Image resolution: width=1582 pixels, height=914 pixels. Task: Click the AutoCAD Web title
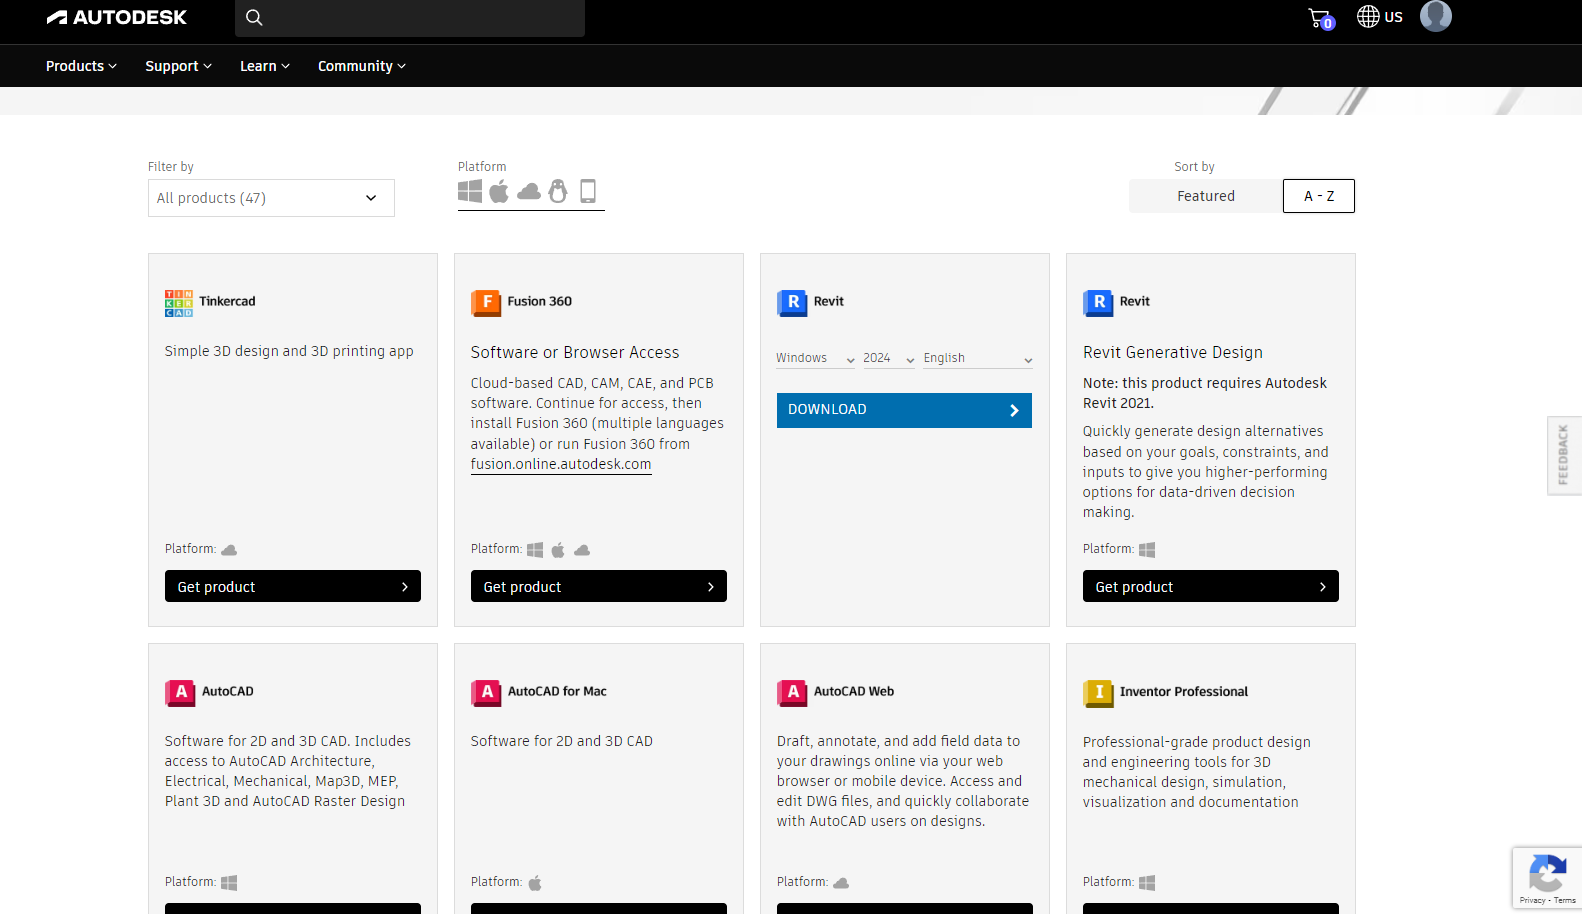[854, 691]
